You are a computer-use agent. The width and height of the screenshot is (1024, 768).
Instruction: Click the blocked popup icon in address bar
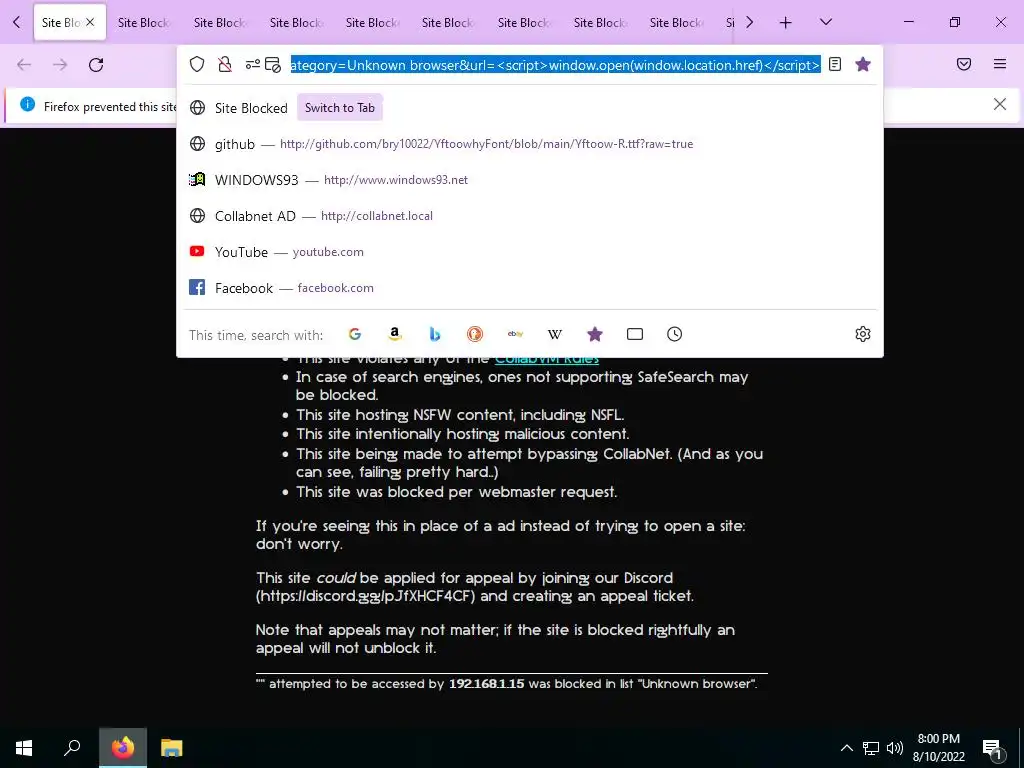click(x=273, y=64)
